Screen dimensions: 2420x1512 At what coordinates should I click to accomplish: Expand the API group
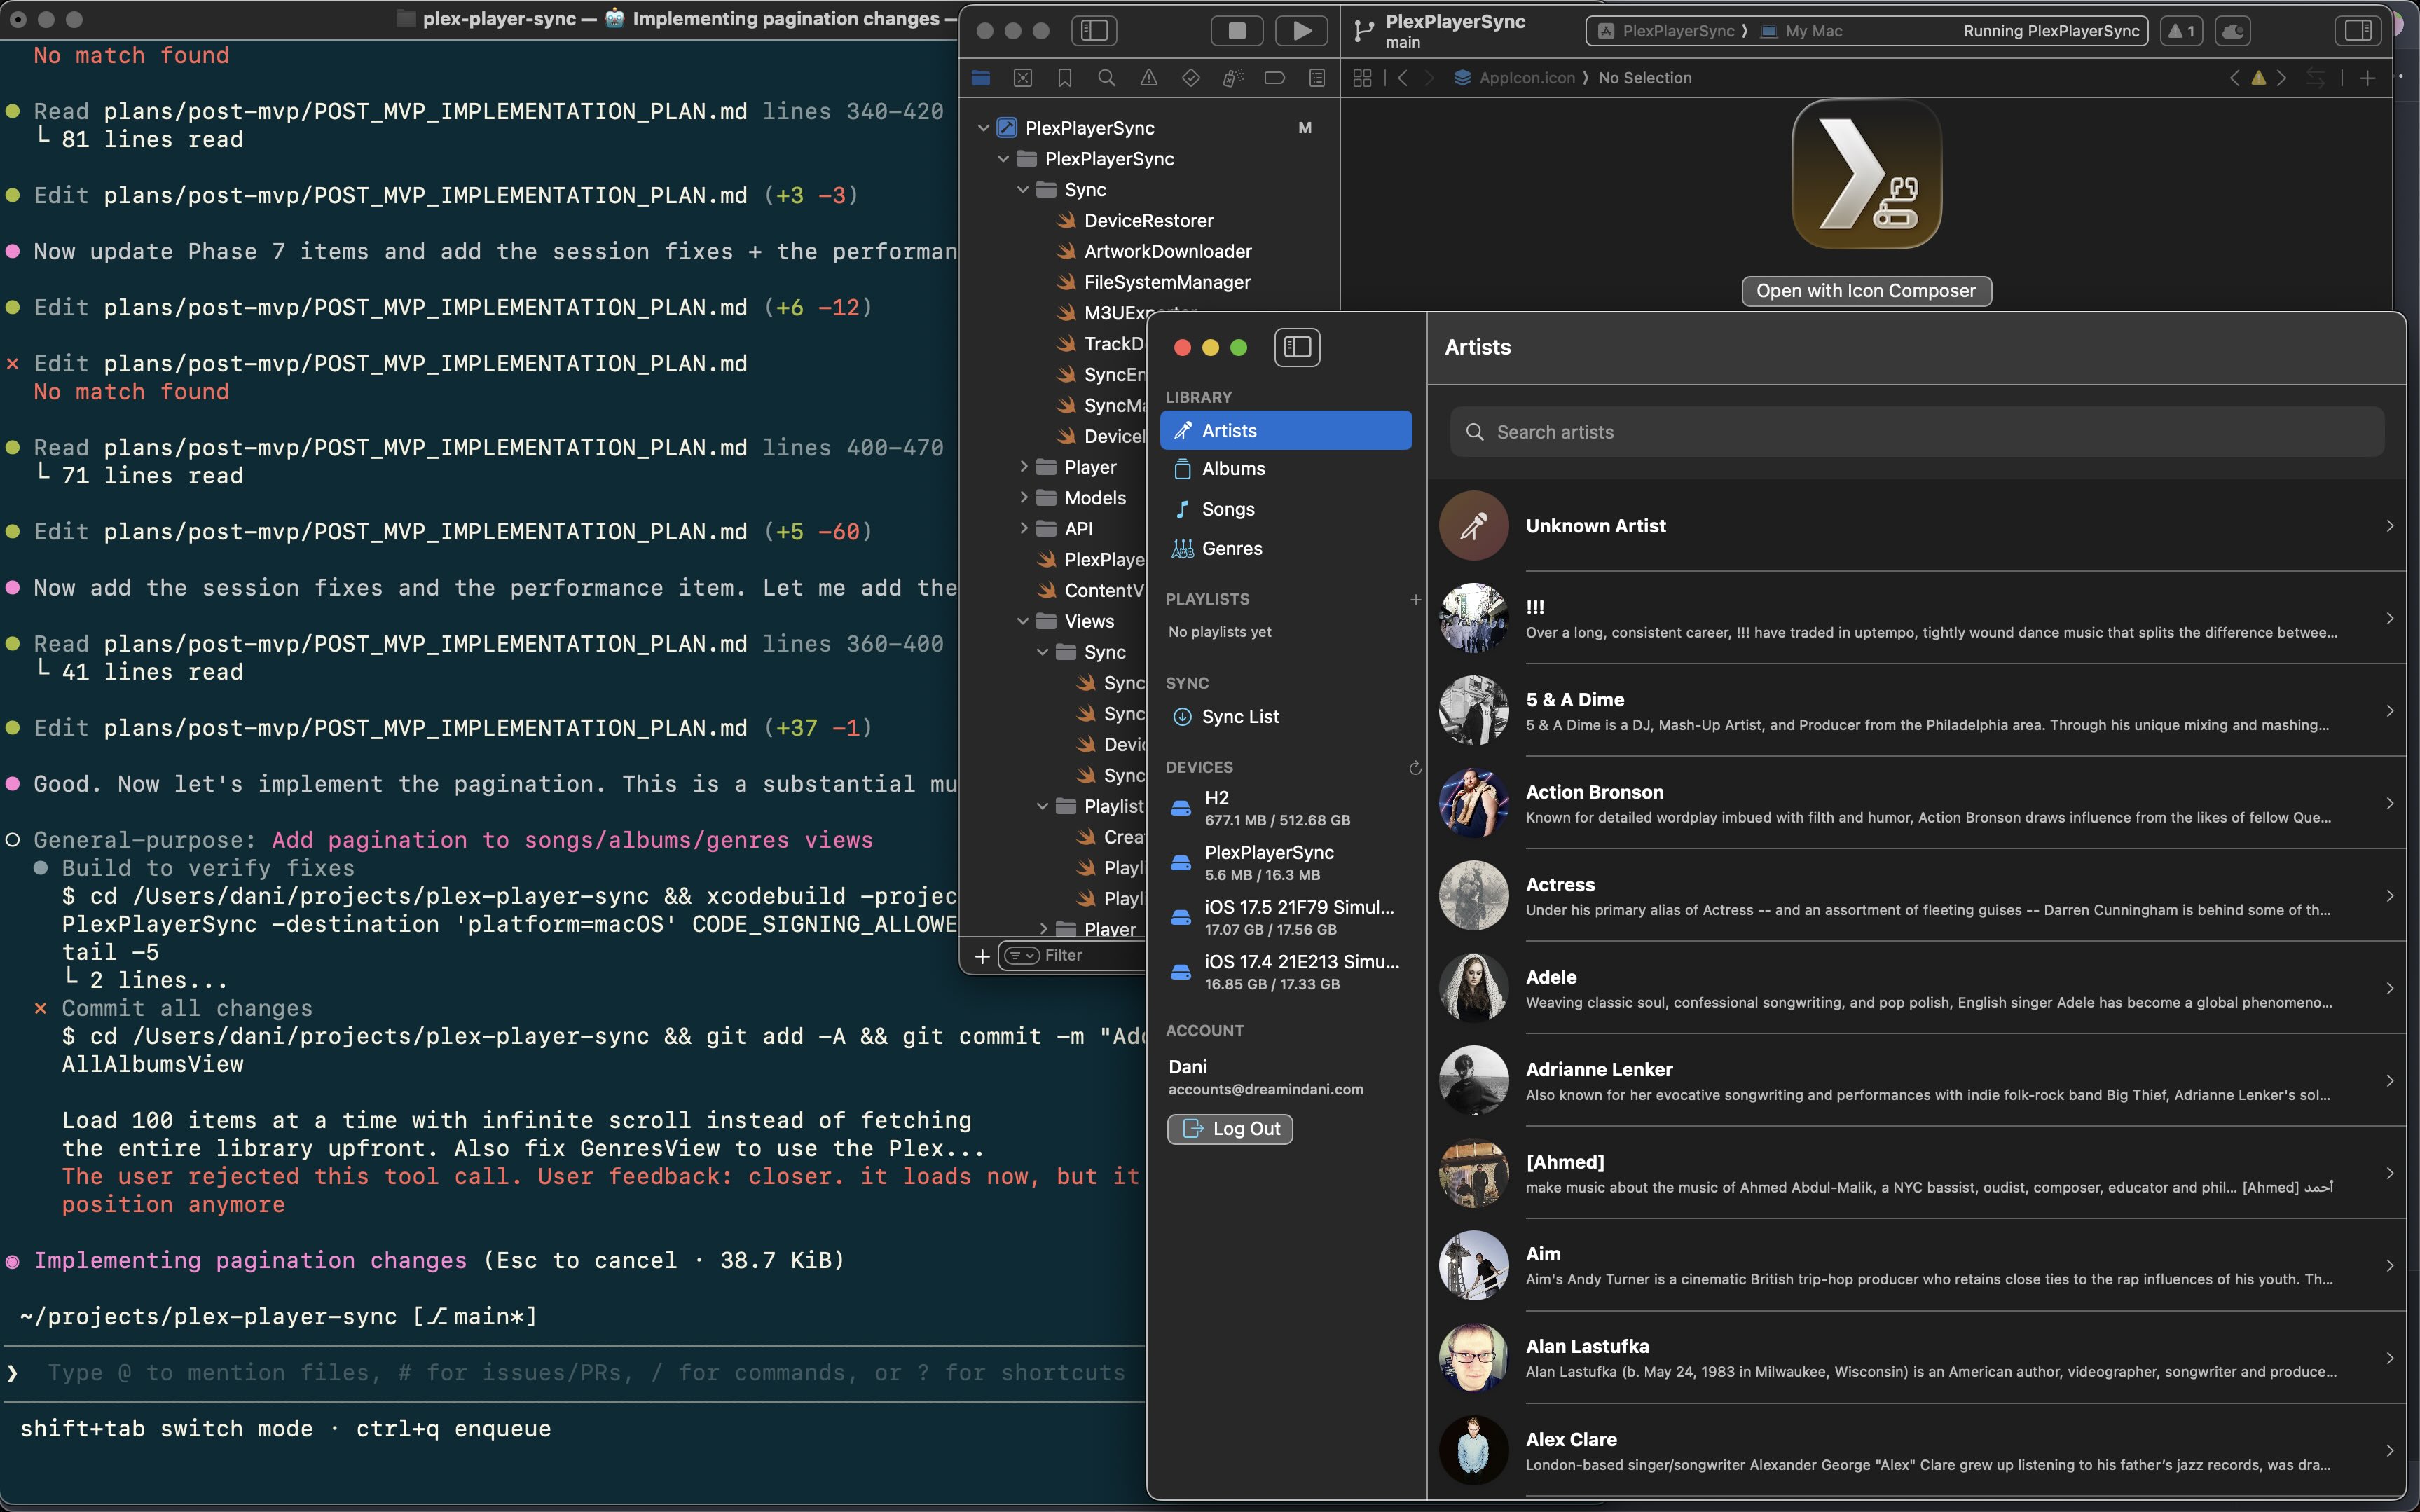click(1024, 528)
